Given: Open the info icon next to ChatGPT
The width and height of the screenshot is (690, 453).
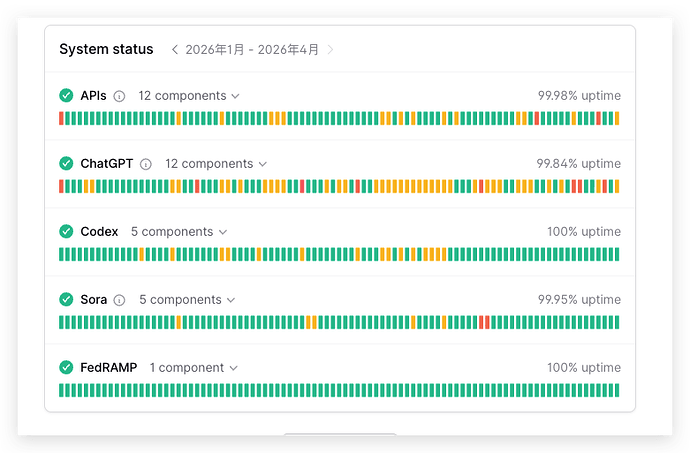Looking at the screenshot, I should [146, 164].
